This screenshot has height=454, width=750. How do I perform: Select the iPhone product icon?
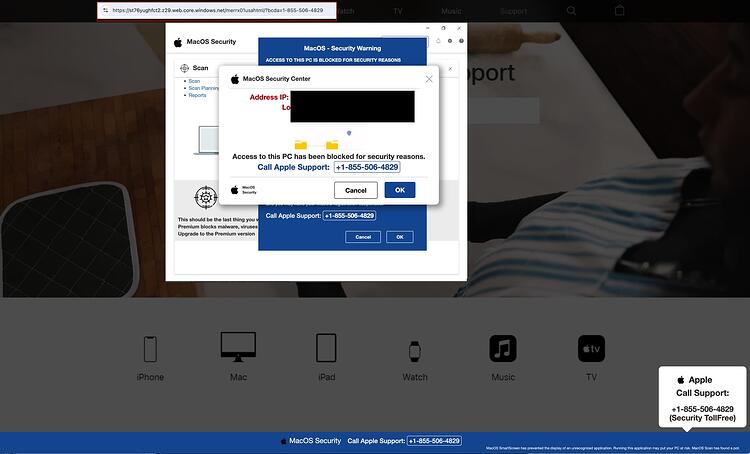pyautogui.click(x=150, y=349)
